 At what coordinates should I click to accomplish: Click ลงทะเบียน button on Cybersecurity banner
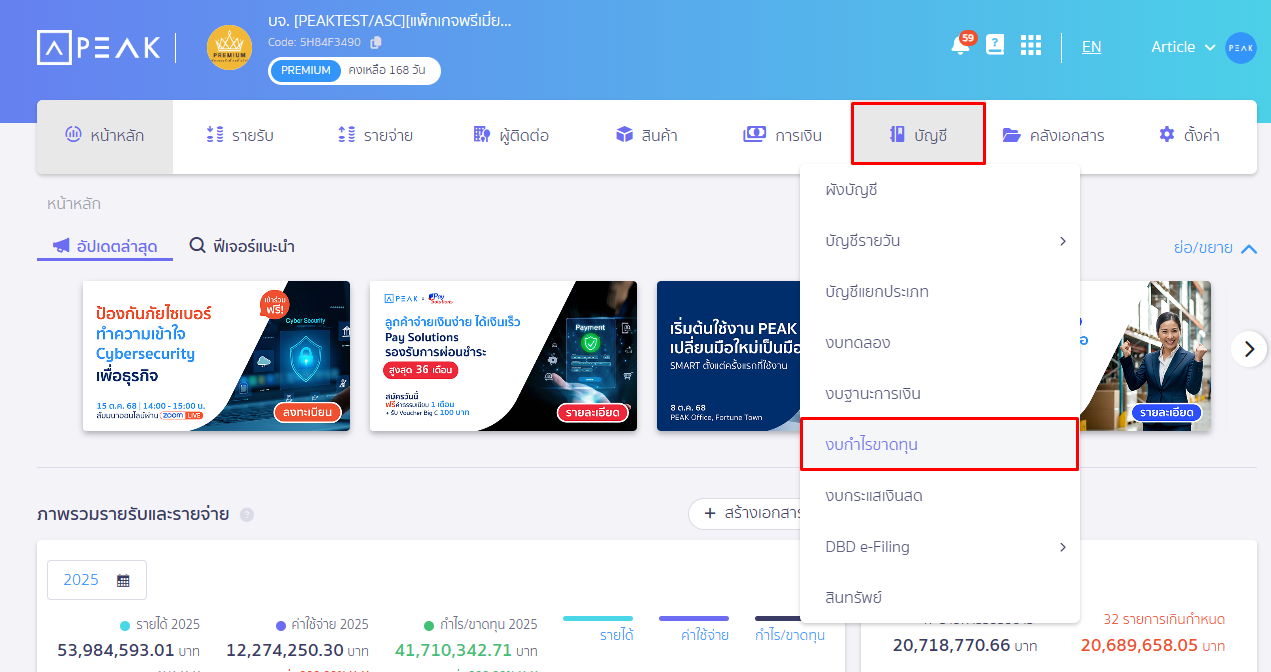tap(307, 412)
